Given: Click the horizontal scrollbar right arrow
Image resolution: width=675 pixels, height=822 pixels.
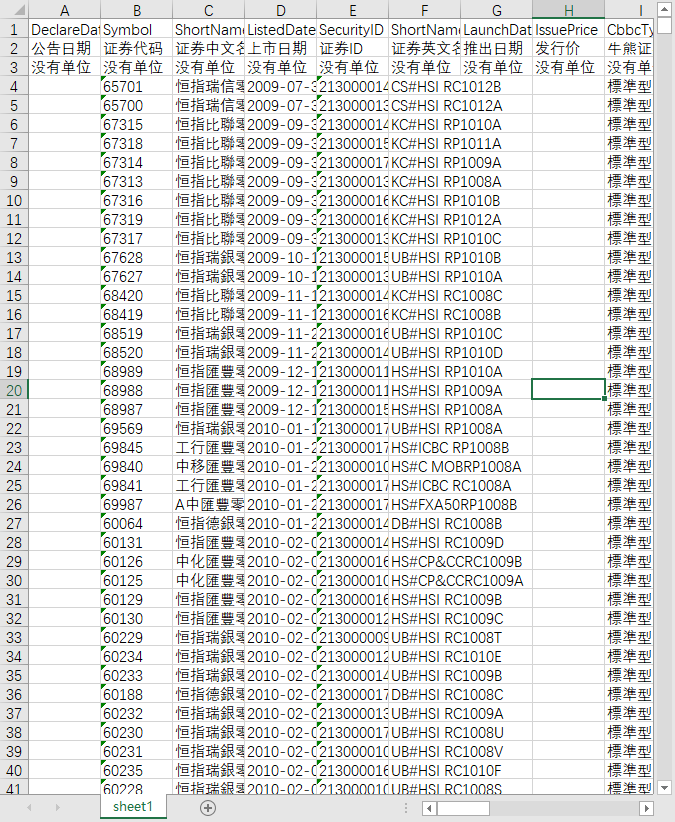Looking at the screenshot, I should pyautogui.click(x=647, y=808).
